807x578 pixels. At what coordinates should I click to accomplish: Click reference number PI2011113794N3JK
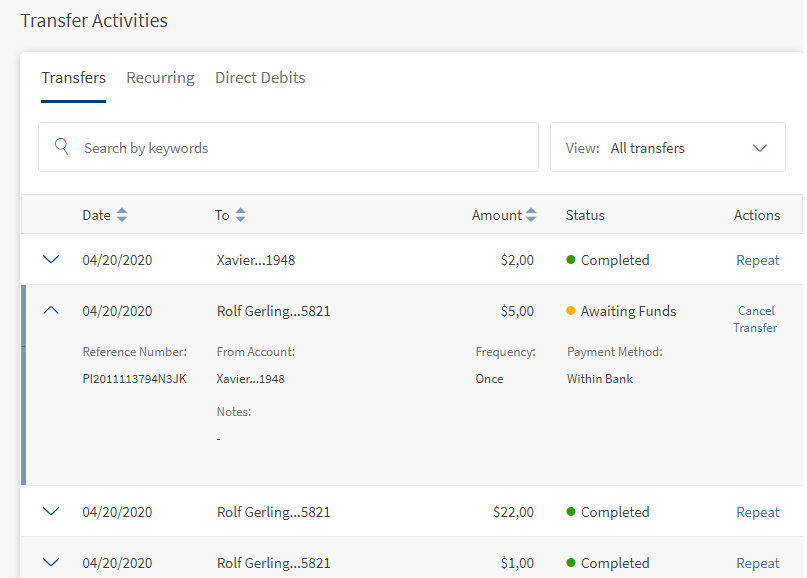coord(134,379)
